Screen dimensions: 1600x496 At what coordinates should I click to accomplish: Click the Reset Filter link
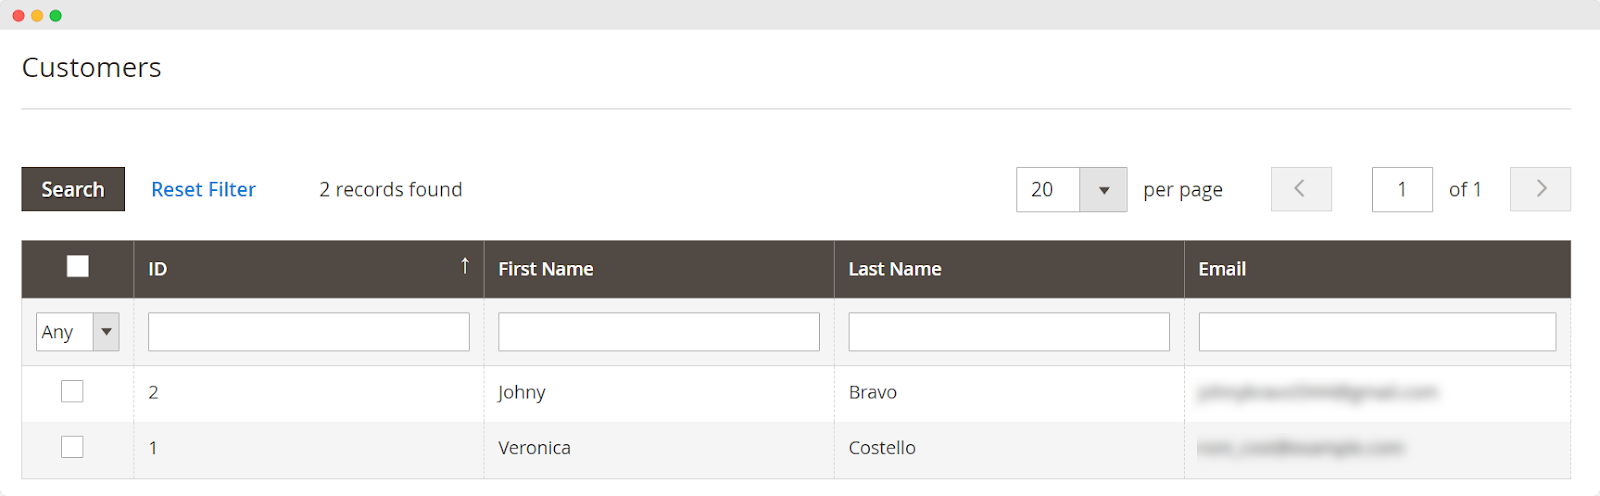pyautogui.click(x=203, y=189)
